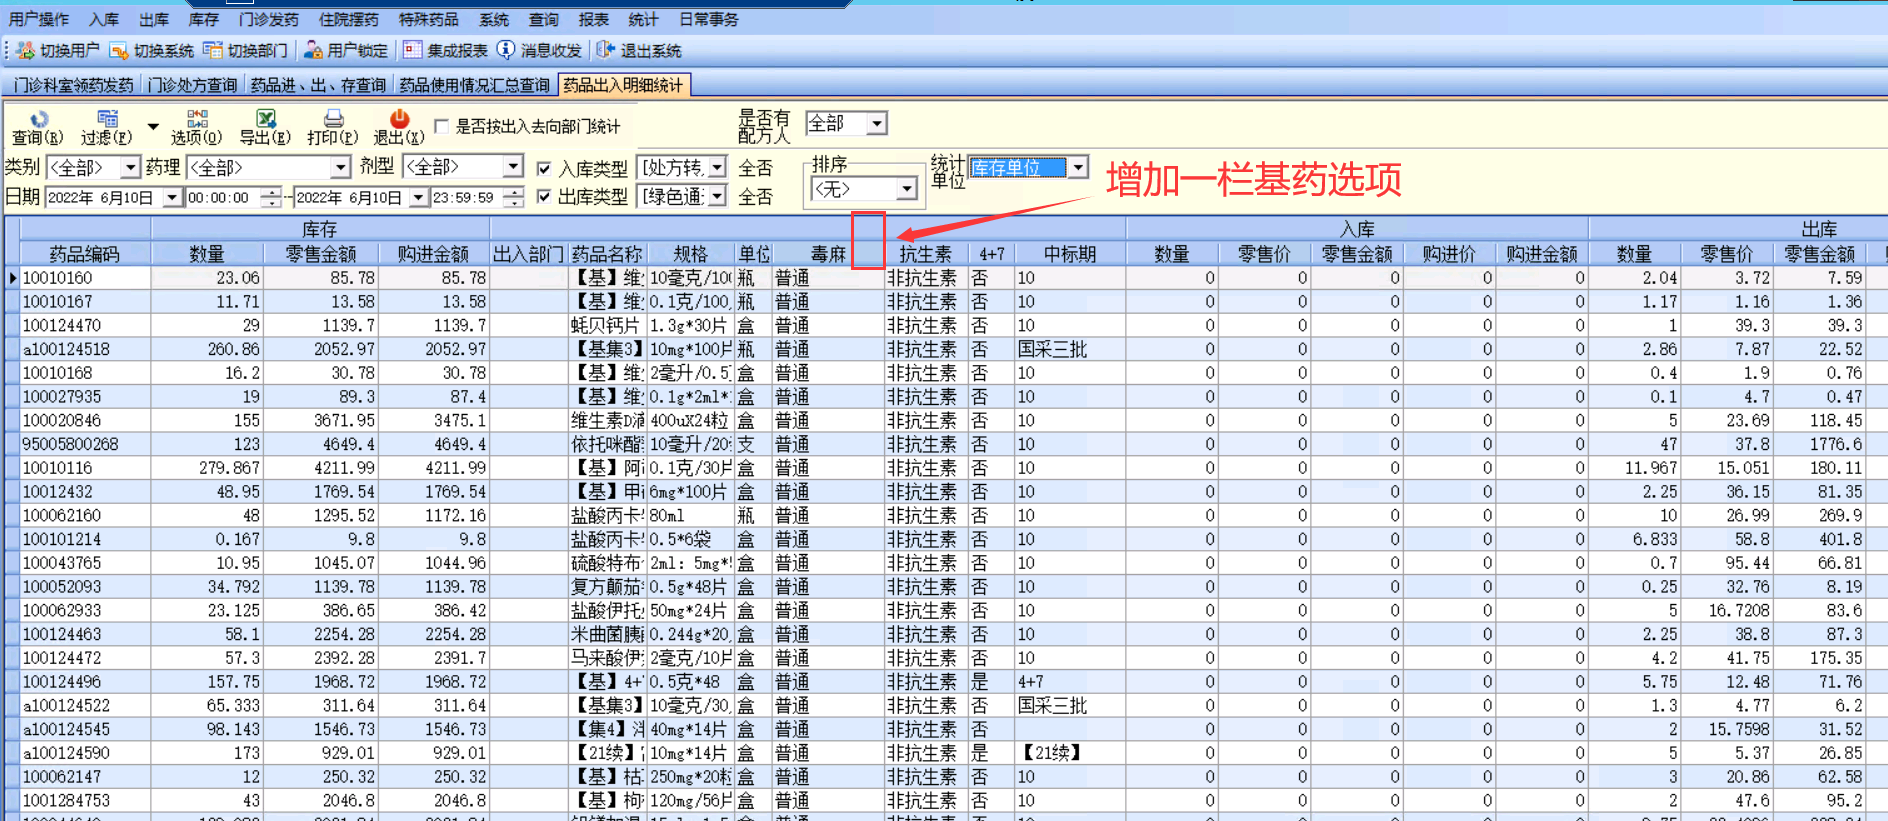The height and width of the screenshot is (821, 1888).
Task: Toggle the 出库类型 checkbox
Action: pos(543,196)
